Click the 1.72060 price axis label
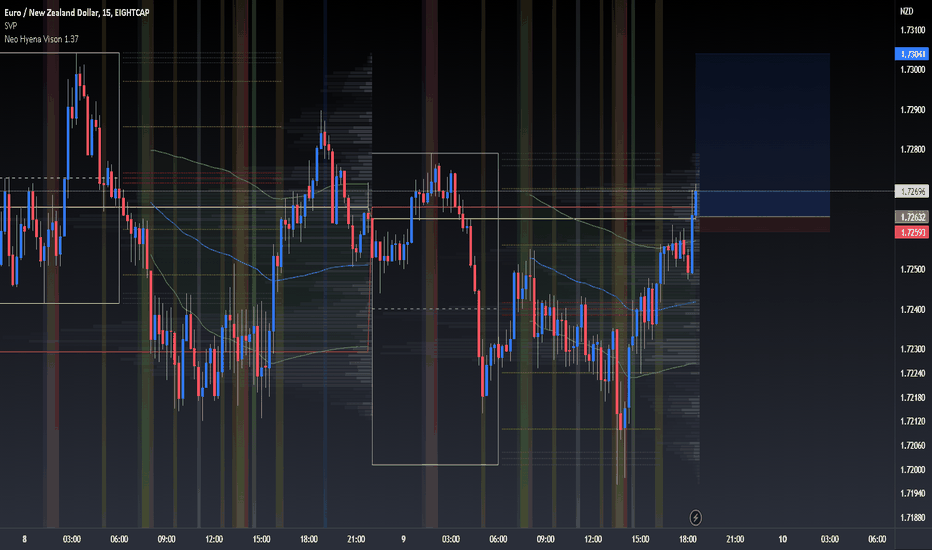Viewport: 932px width, 550px height. click(913, 445)
